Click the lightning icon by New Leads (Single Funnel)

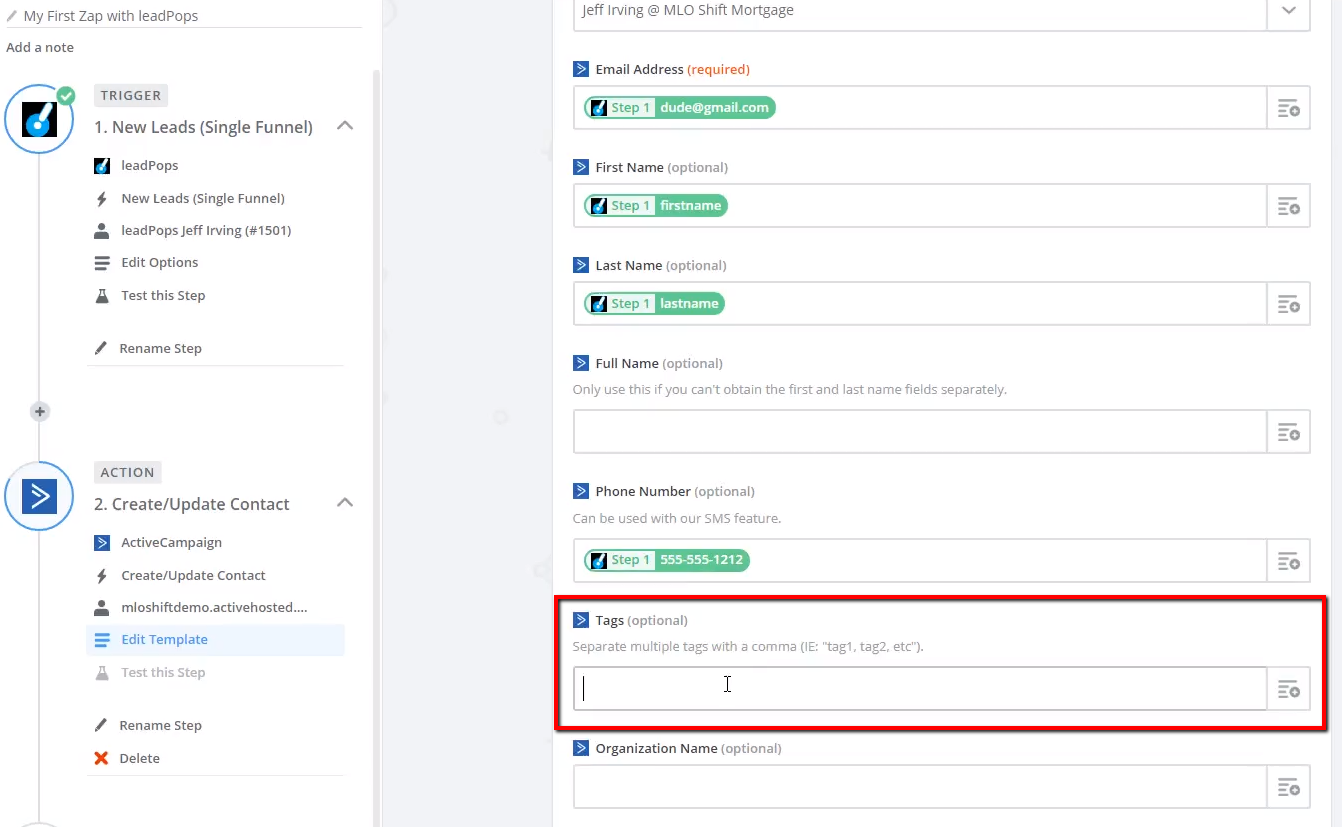pos(101,198)
